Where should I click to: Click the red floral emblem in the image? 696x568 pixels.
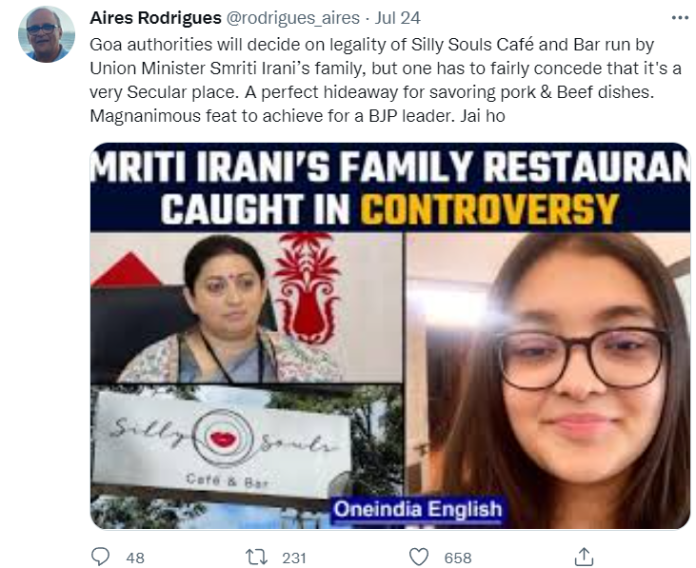[x=308, y=288]
